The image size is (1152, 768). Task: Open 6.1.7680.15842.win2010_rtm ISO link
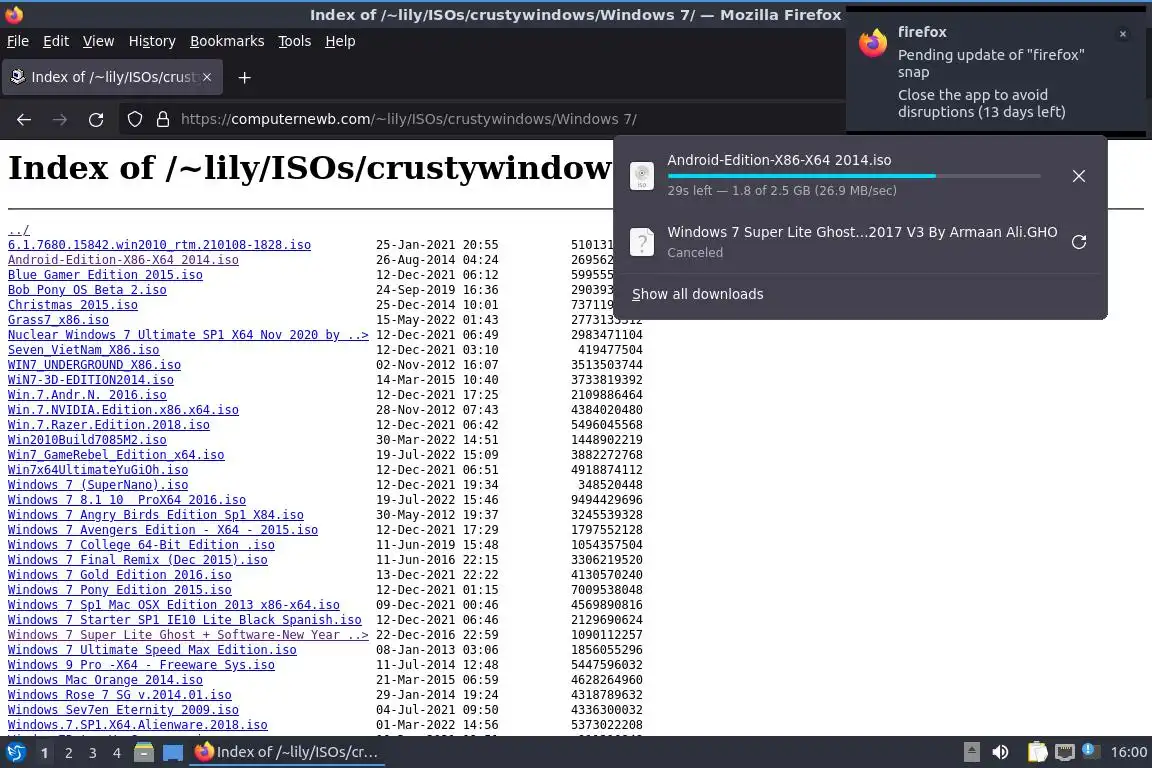pyautogui.click(x=159, y=245)
